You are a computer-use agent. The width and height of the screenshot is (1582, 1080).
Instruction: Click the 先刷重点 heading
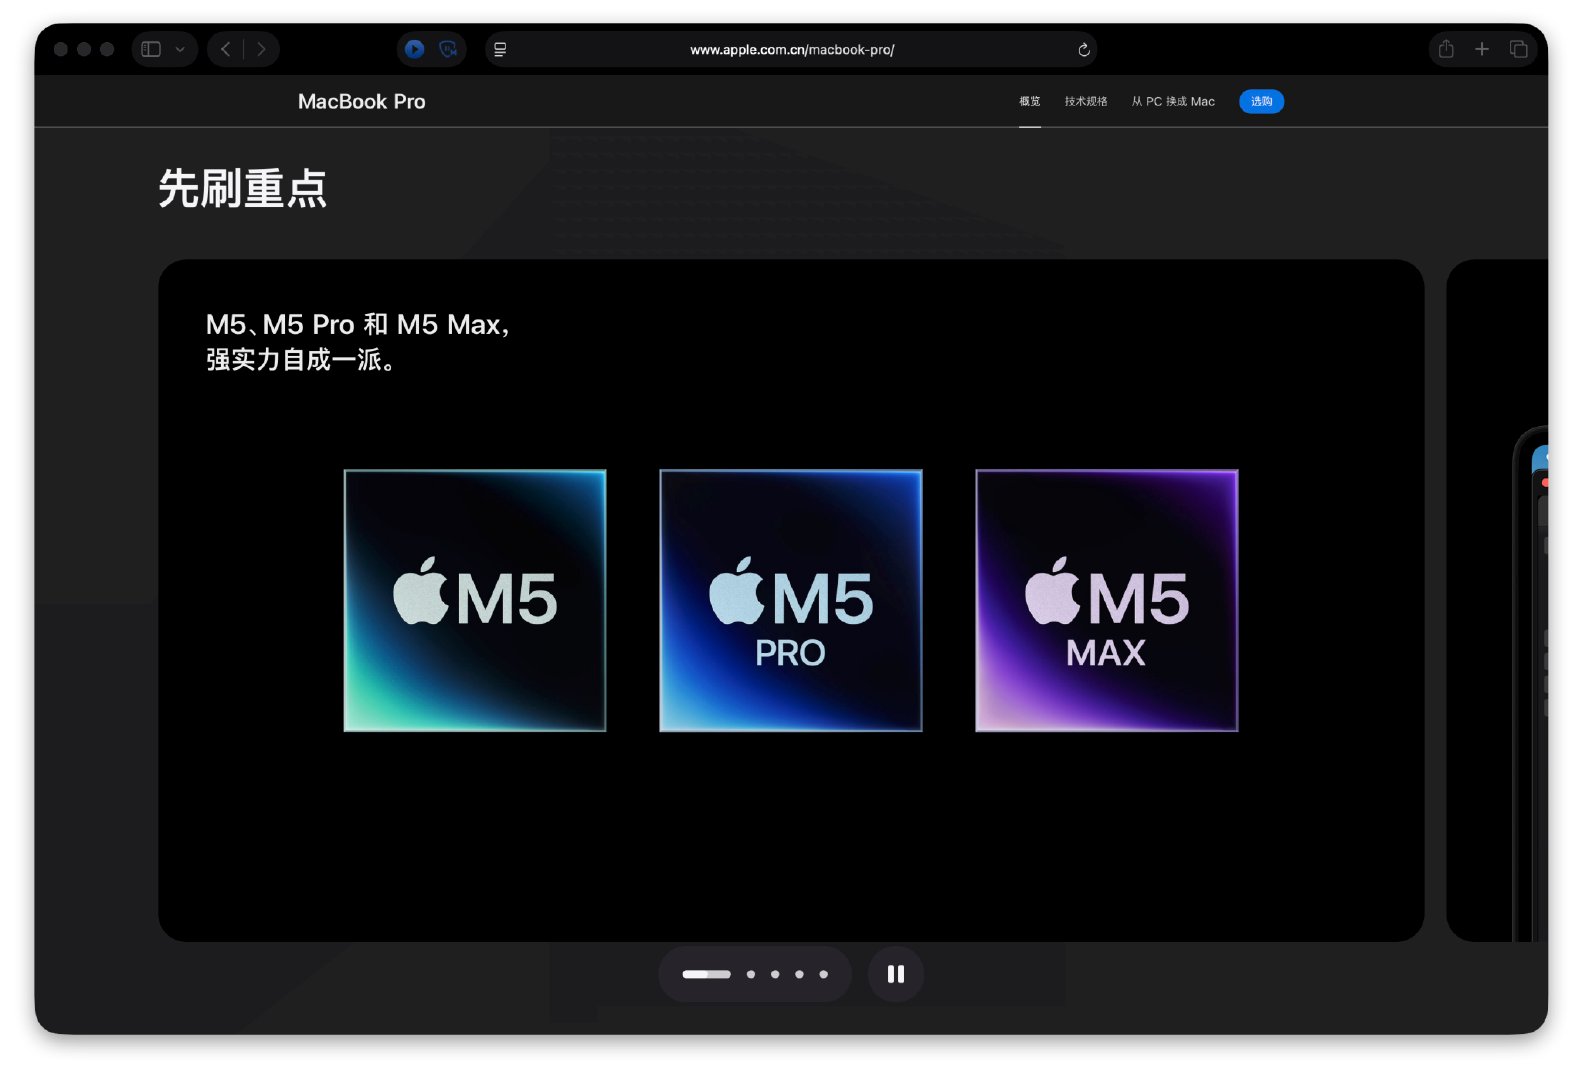[243, 188]
